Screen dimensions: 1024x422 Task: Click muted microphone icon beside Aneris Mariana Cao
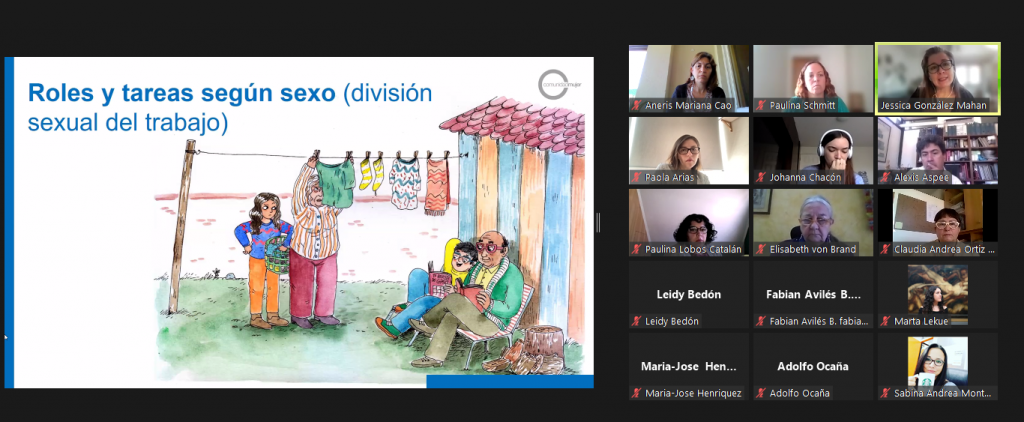click(636, 105)
